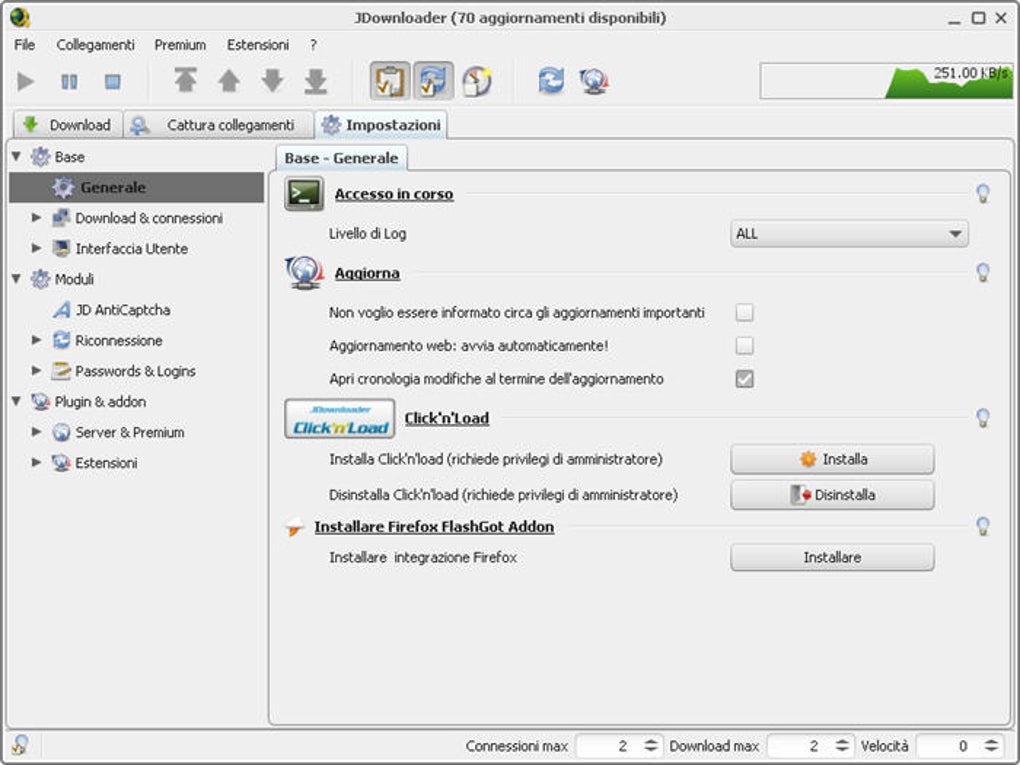Image resolution: width=1020 pixels, height=765 pixels.
Task: Click the stopwatch toolbar icon
Action: pos(477,81)
